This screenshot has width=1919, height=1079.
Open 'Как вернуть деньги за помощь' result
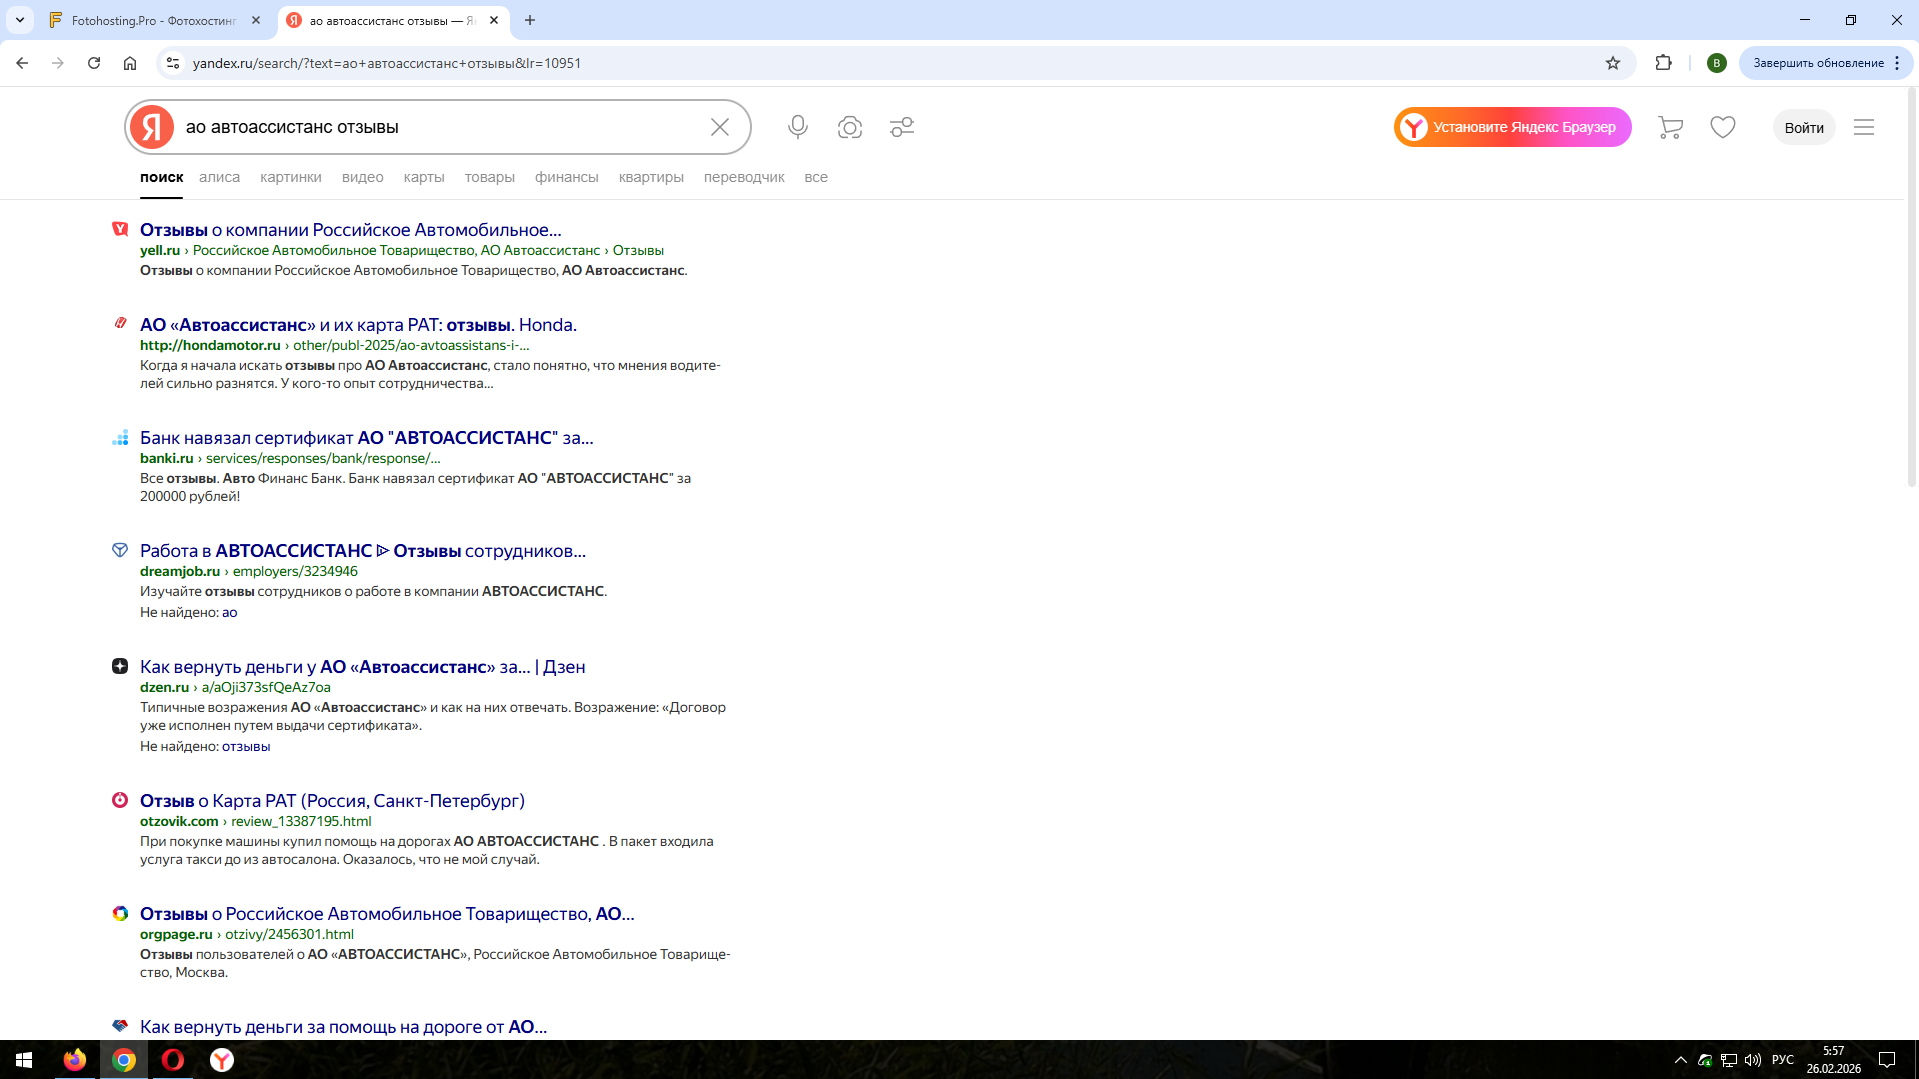pyautogui.click(x=344, y=1027)
